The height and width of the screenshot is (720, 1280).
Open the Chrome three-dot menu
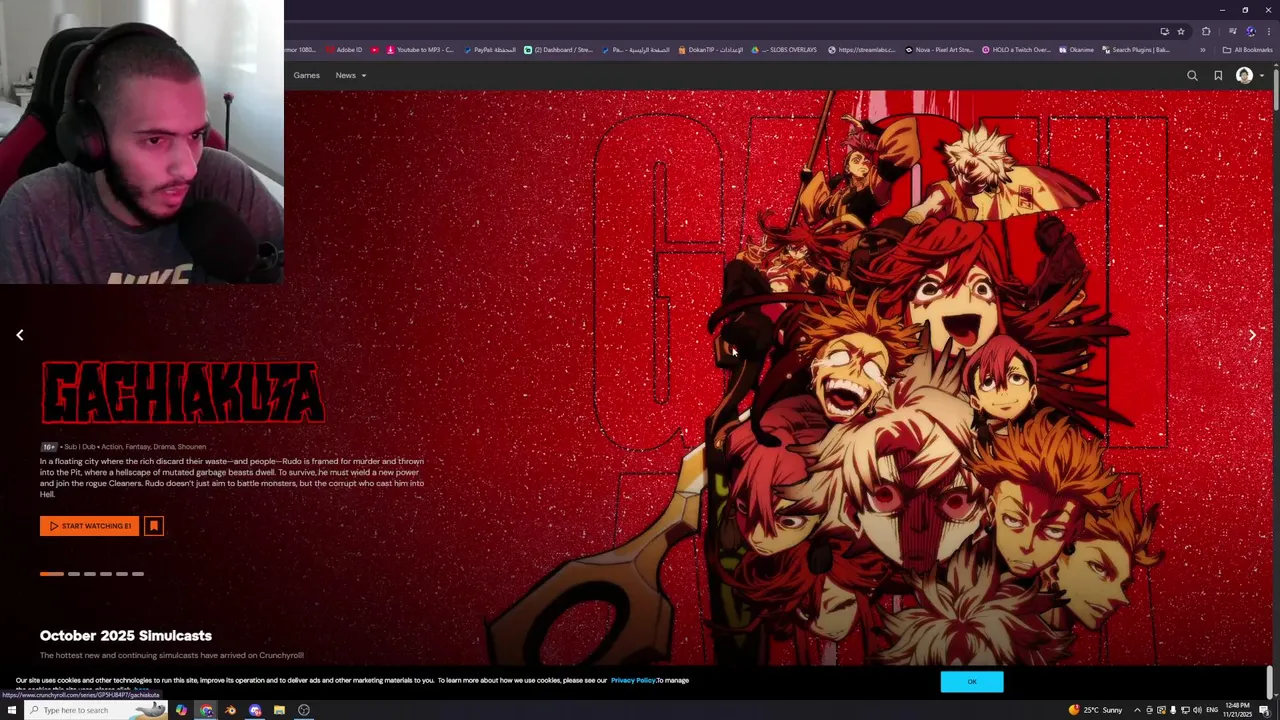1268,31
